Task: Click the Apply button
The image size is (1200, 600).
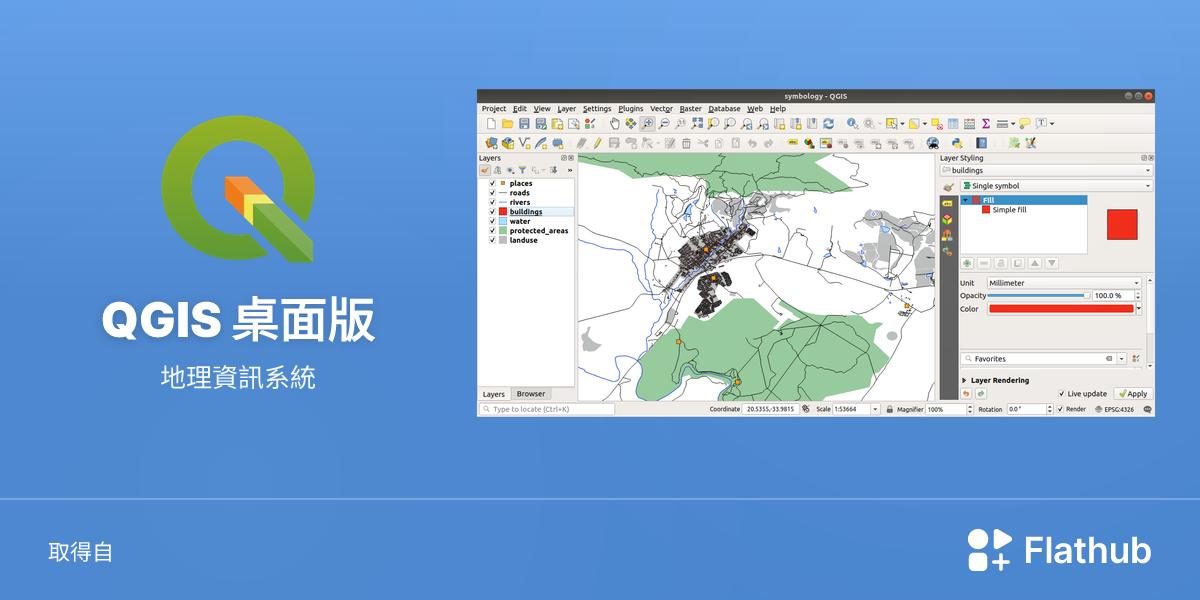Action: (1133, 394)
